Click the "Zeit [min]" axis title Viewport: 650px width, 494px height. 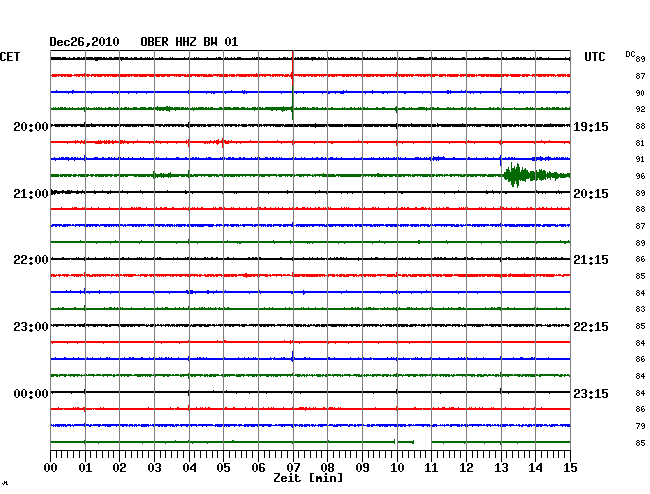(x=308, y=478)
